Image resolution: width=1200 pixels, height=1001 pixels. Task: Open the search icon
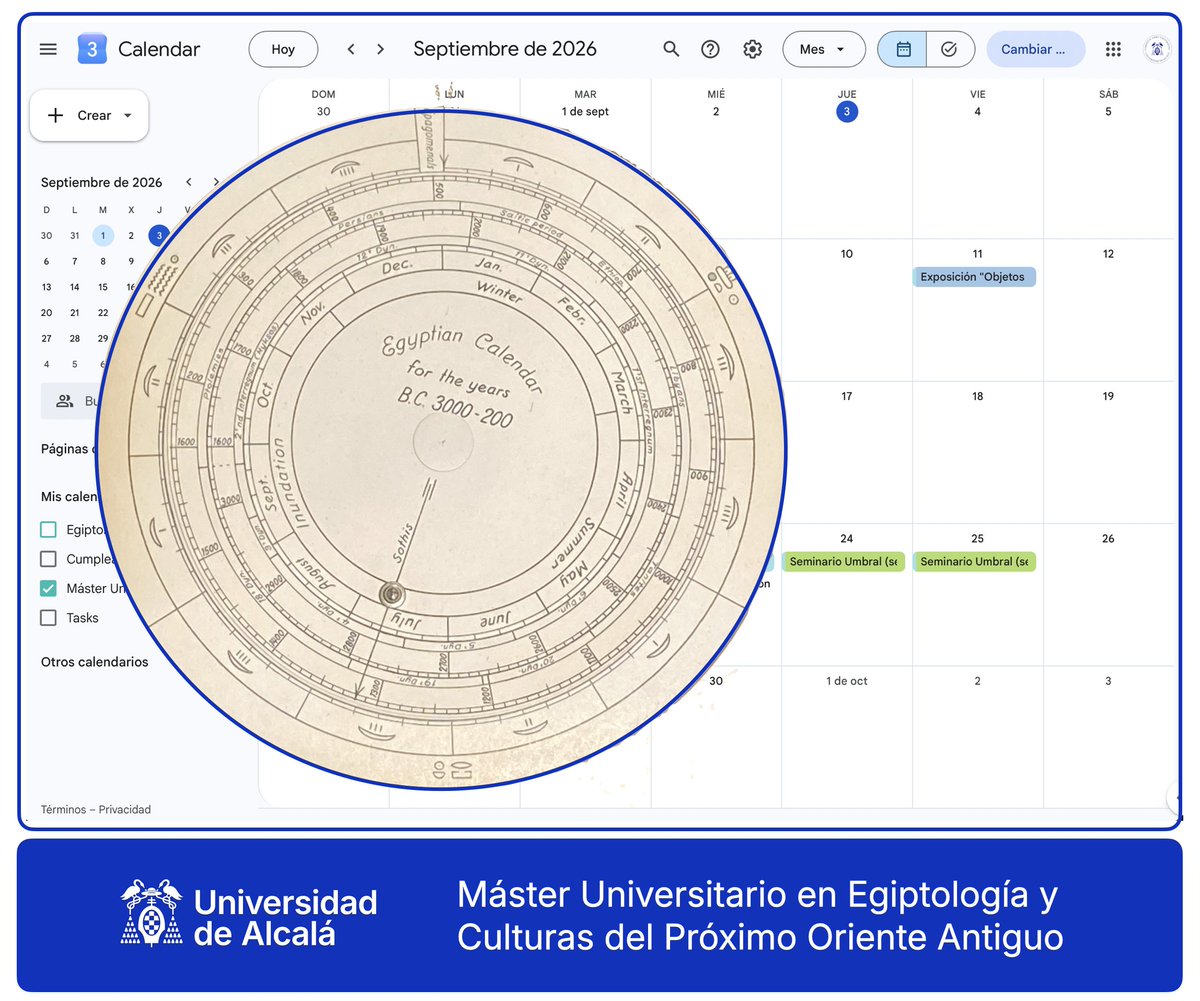coord(672,49)
